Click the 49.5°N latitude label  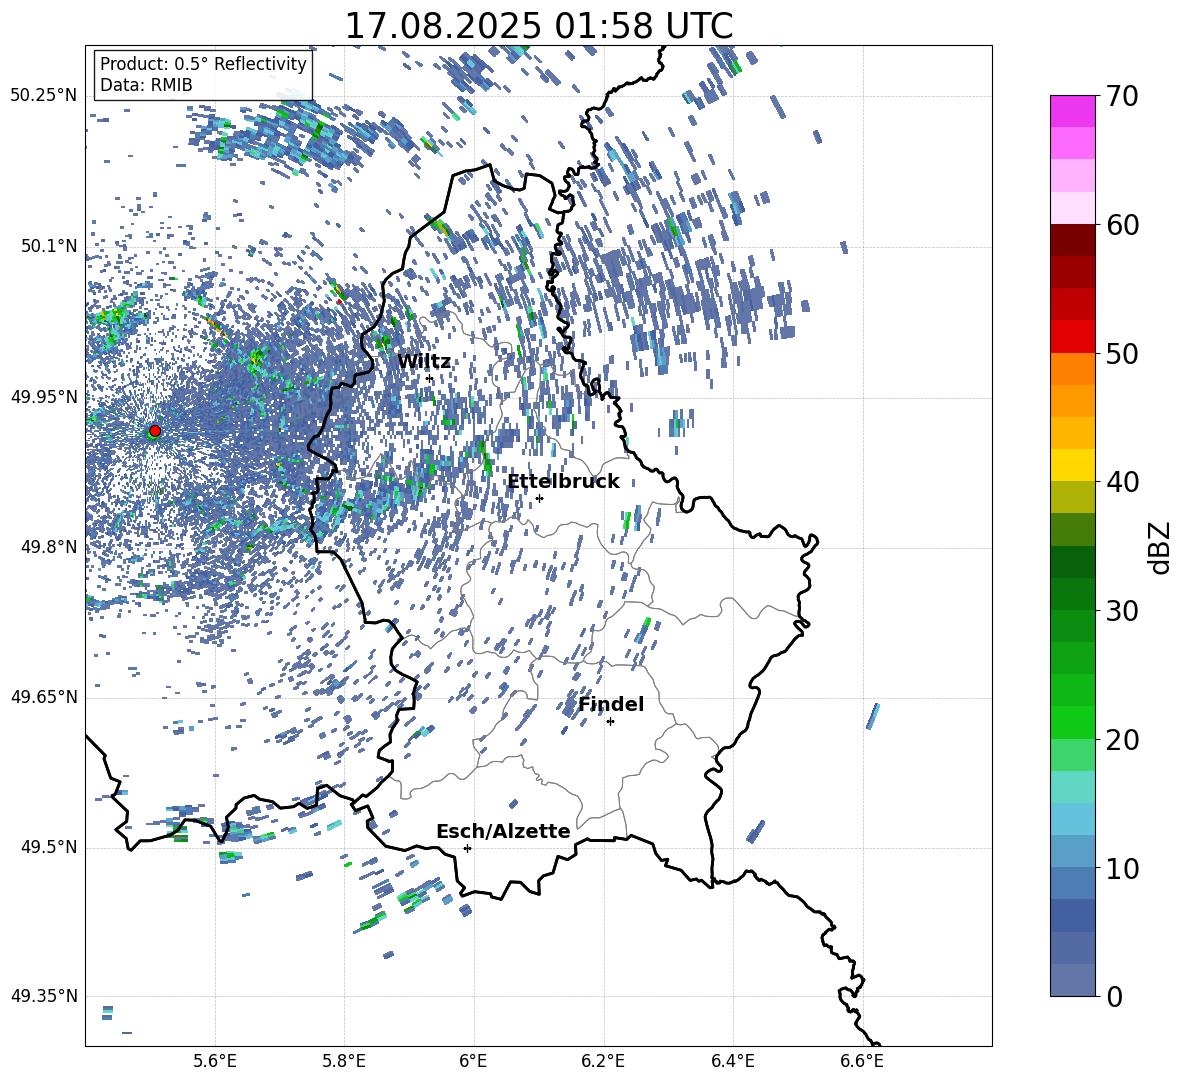click(49, 847)
